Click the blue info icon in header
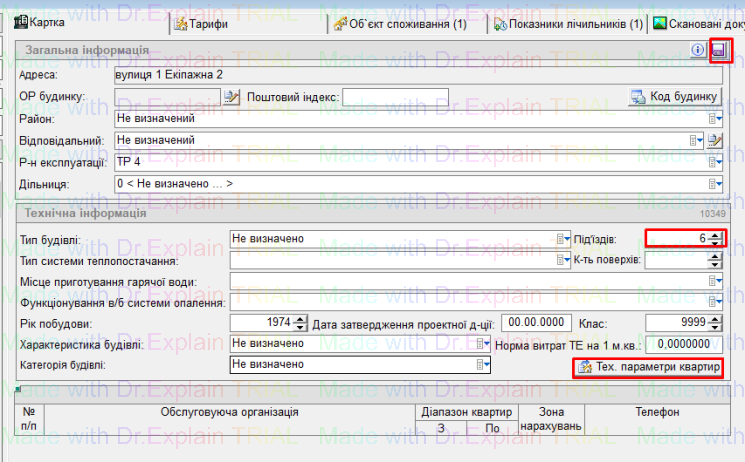This screenshot has height=462, width=745. (700, 50)
